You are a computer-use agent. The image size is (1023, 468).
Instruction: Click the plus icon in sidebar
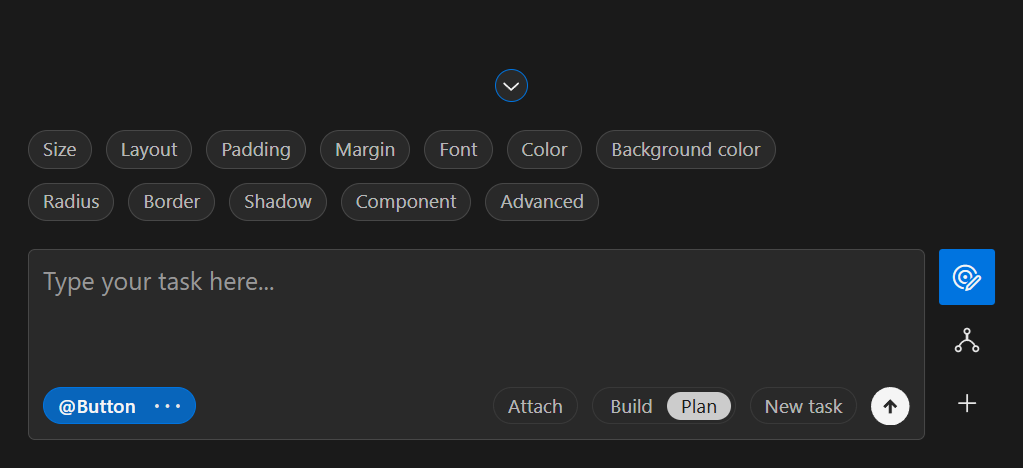click(966, 403)
